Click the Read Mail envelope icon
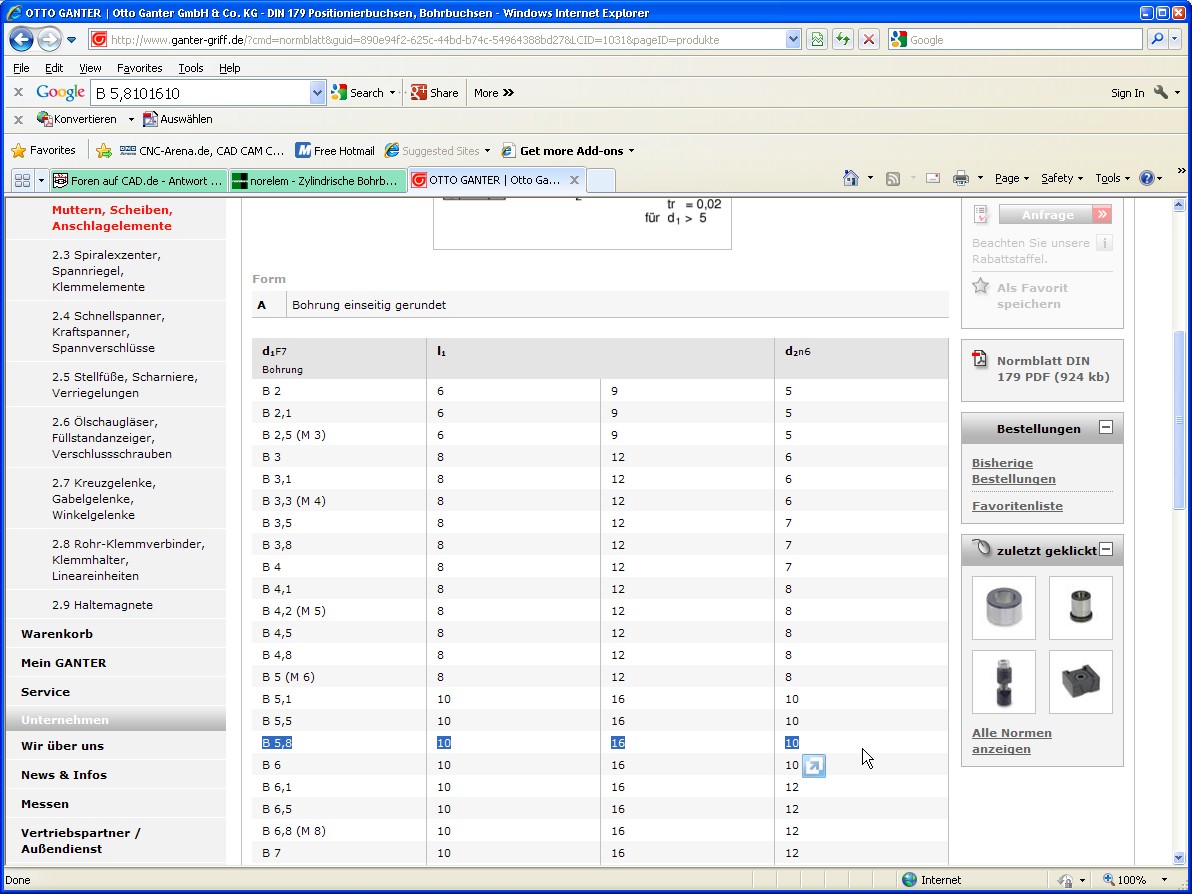Viewport: 1192px width, 894px height. (933, 178)
